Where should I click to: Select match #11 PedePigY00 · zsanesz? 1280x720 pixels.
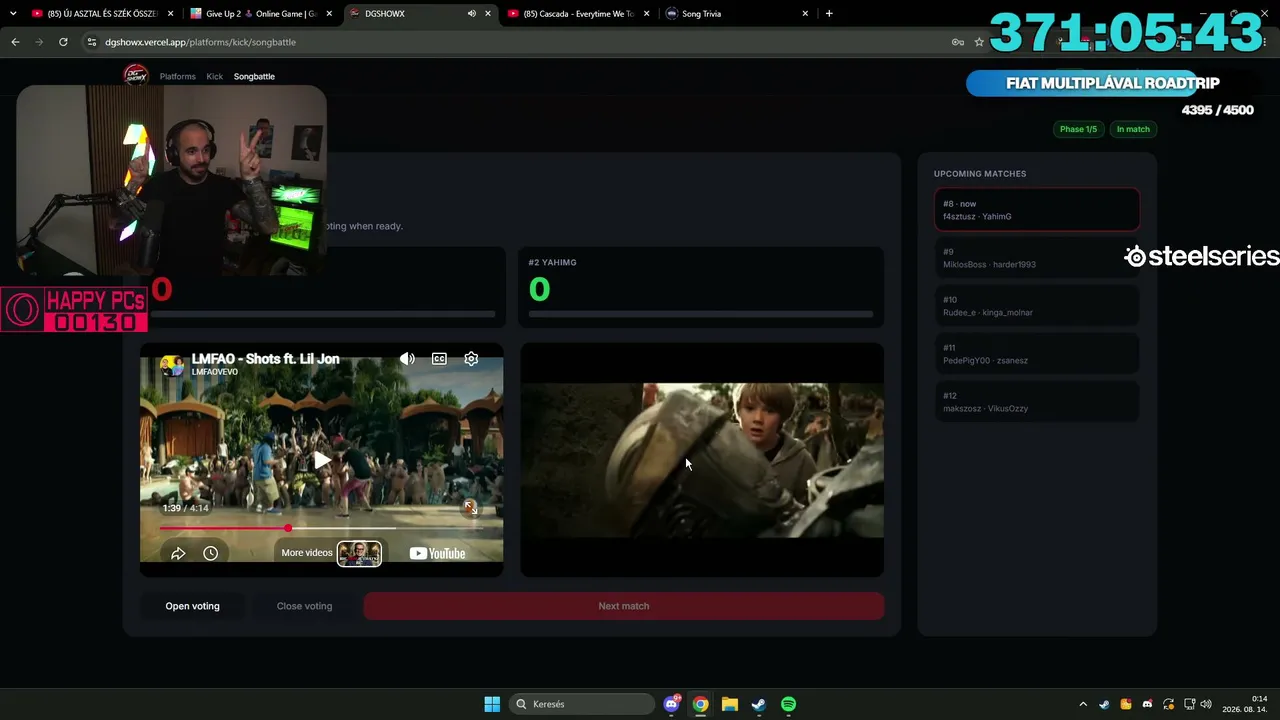click(1037, 354)
